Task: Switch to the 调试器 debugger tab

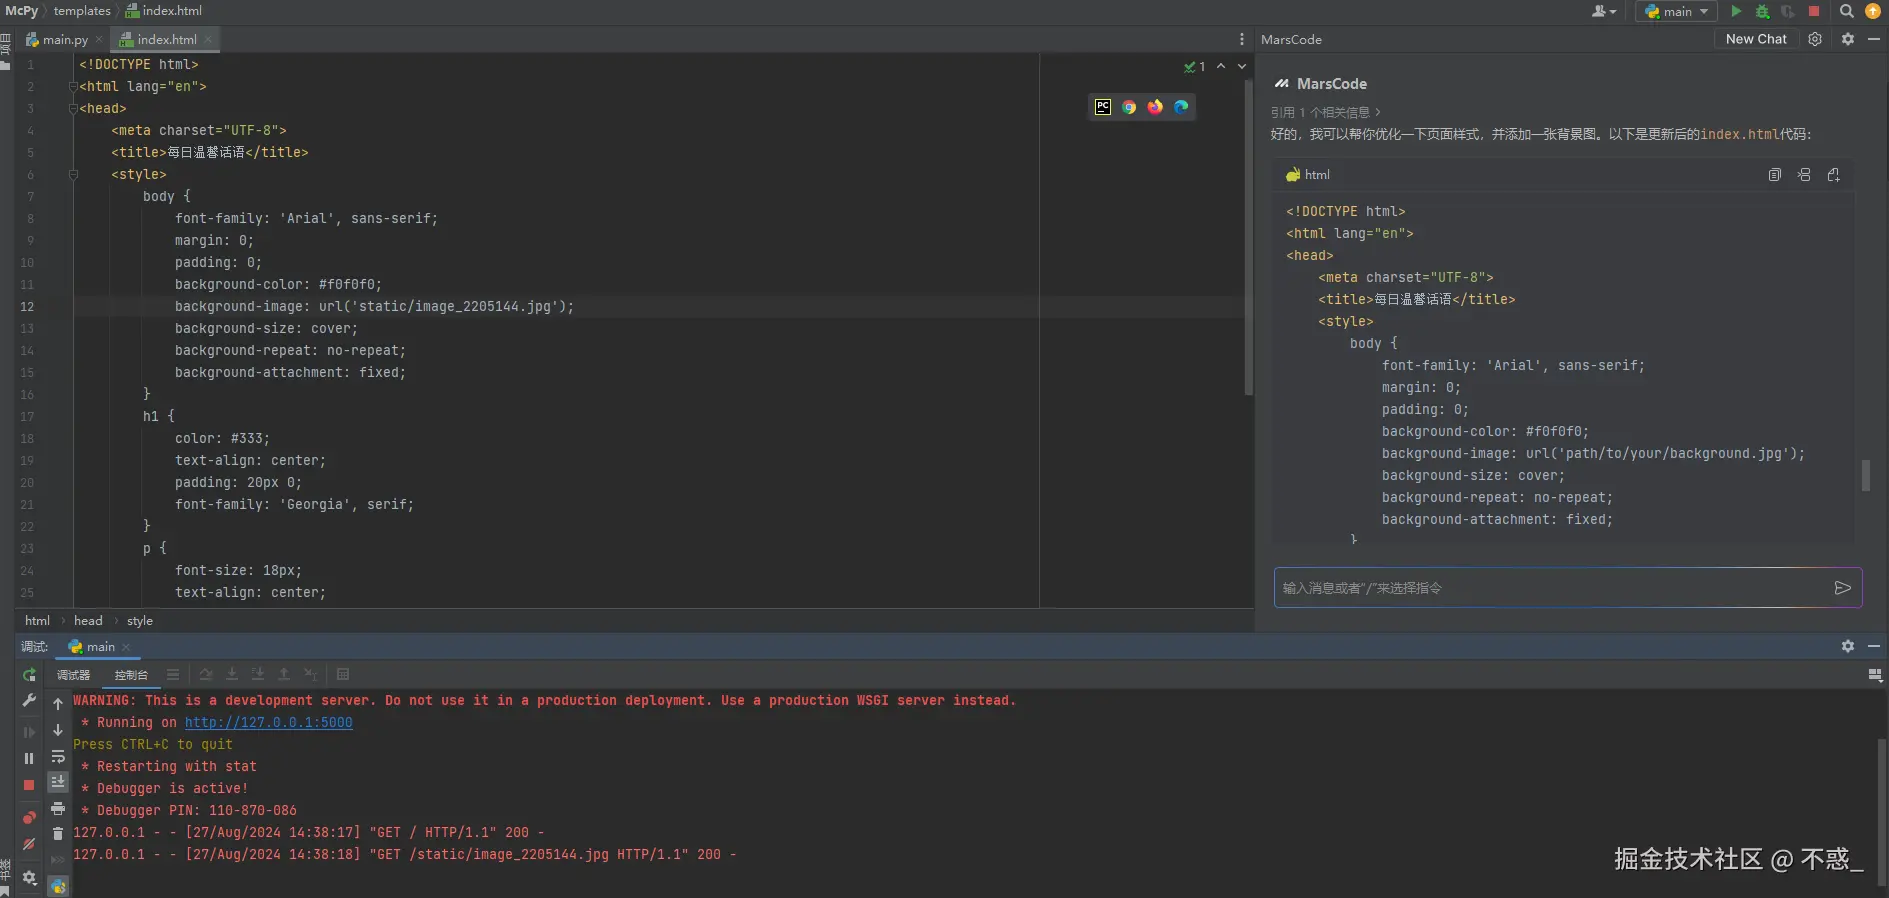Action: pos(73,675)
